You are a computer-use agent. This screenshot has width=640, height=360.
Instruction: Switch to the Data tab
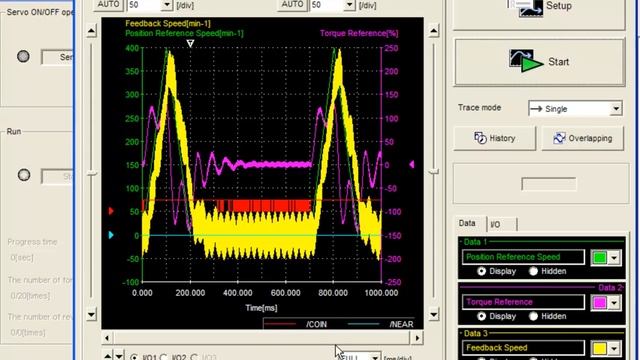pos(467,223)
